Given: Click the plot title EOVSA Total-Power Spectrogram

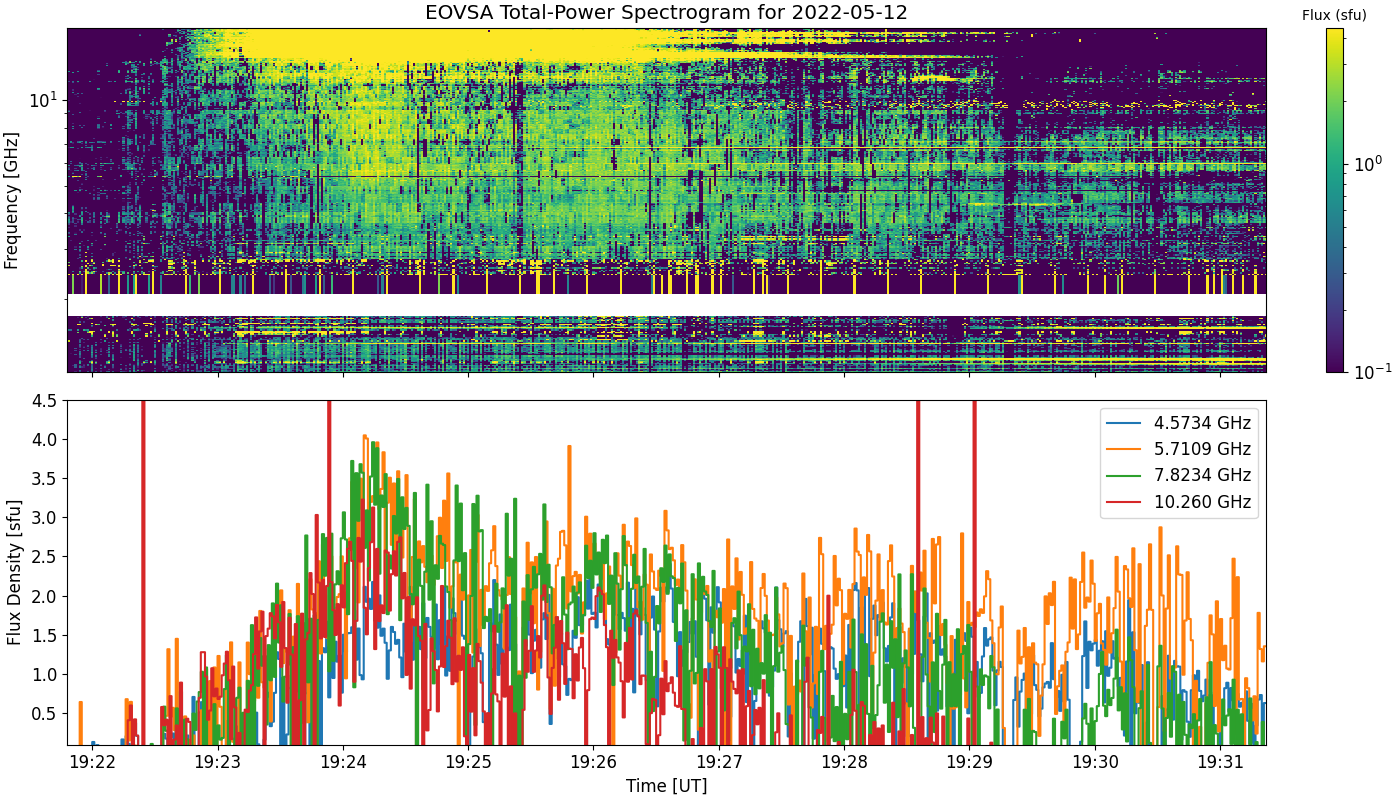Looking at the screenshot, I should (x=666, y=13).
